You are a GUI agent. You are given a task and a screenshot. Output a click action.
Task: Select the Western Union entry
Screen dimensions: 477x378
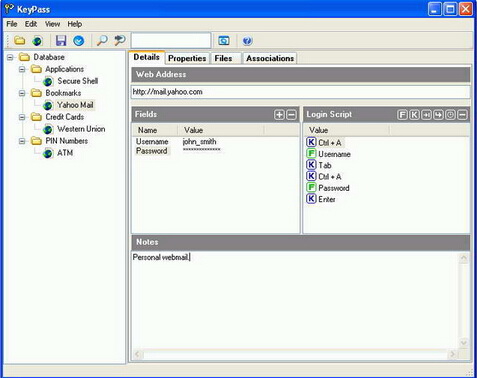tap(81, 129)
